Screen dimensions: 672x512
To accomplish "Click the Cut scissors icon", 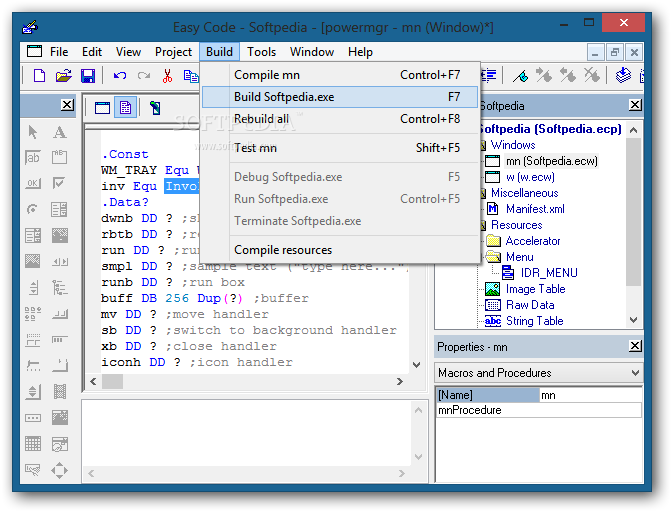I will 167,76.
